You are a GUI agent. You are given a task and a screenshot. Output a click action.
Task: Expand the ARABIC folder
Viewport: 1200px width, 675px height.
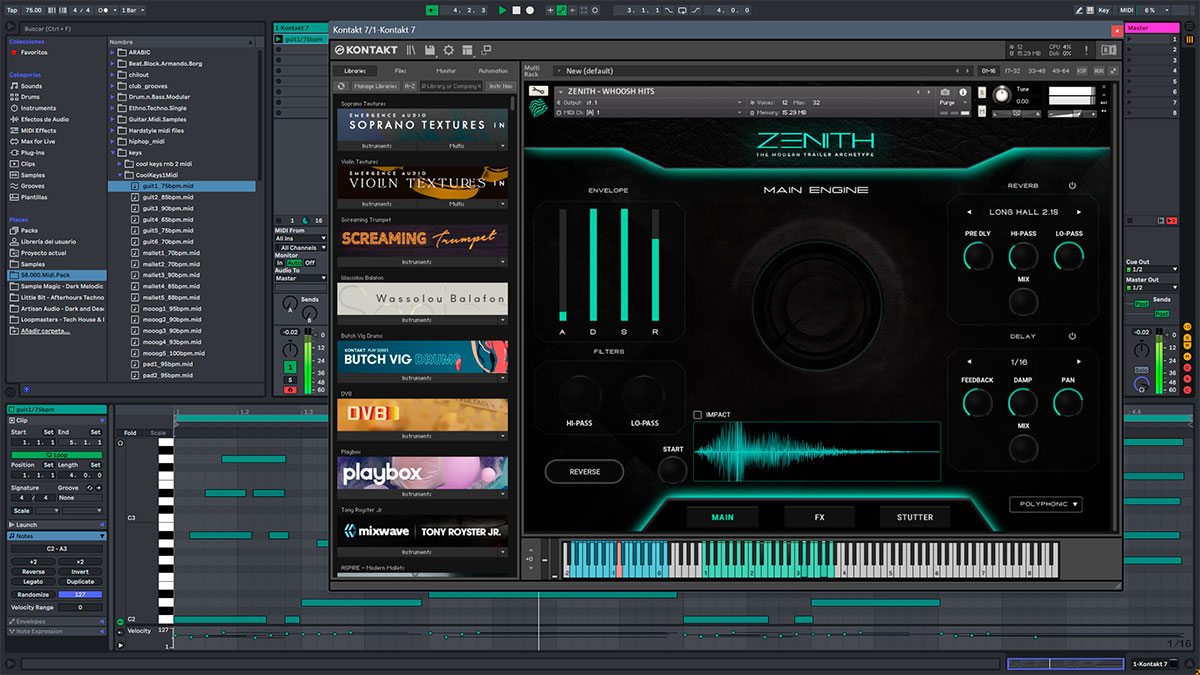113,52
